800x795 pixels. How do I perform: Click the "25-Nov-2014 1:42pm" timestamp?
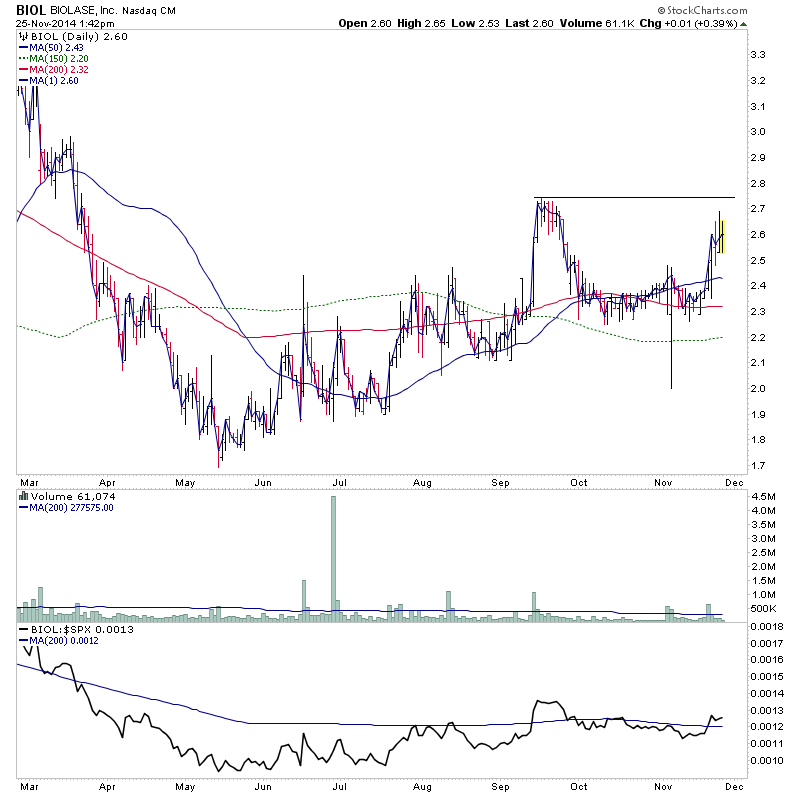coord(65,23)
